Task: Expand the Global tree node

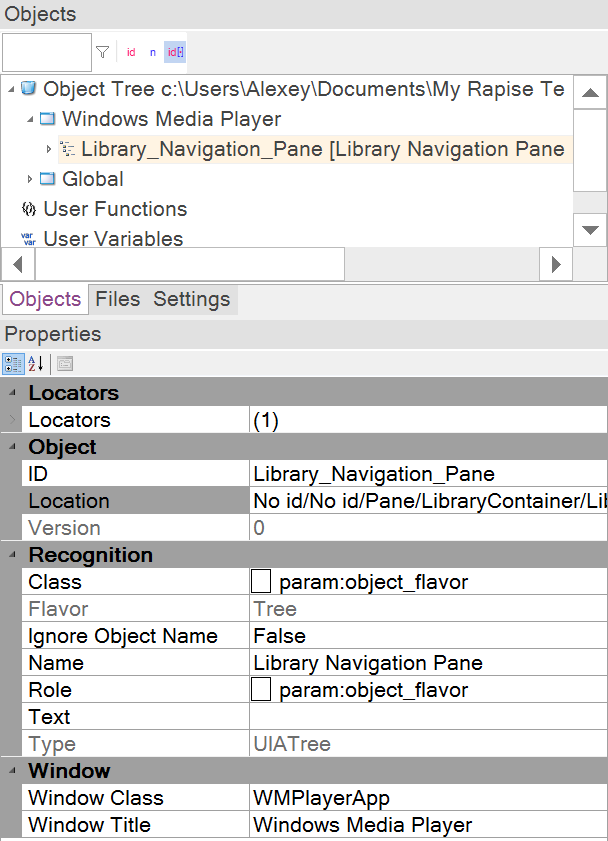Action: tap(30, 179)
